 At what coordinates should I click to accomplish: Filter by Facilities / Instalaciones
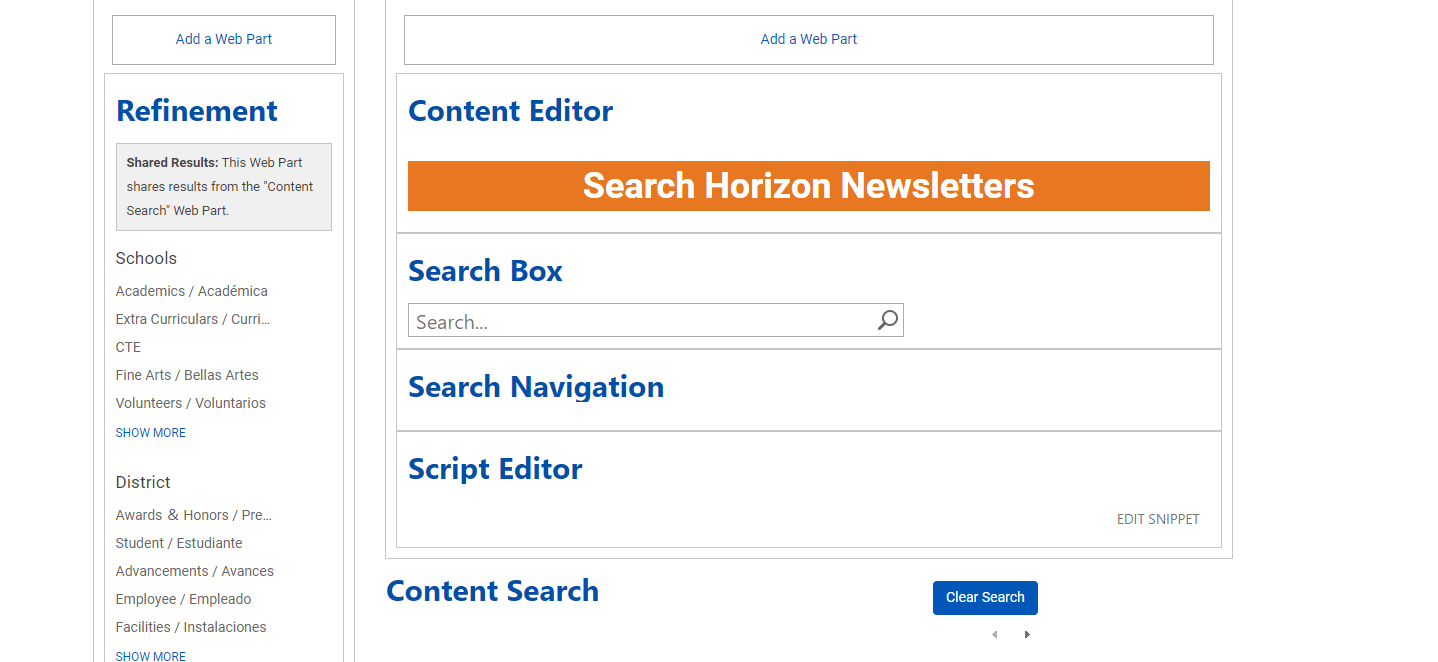(191, 627)
